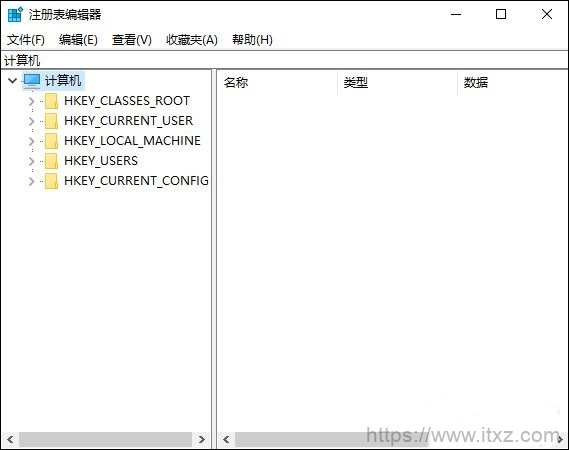Click the HKEY_USERS folder icon
Viewport: 569px width, 450px height.
(x=51, y=161)
